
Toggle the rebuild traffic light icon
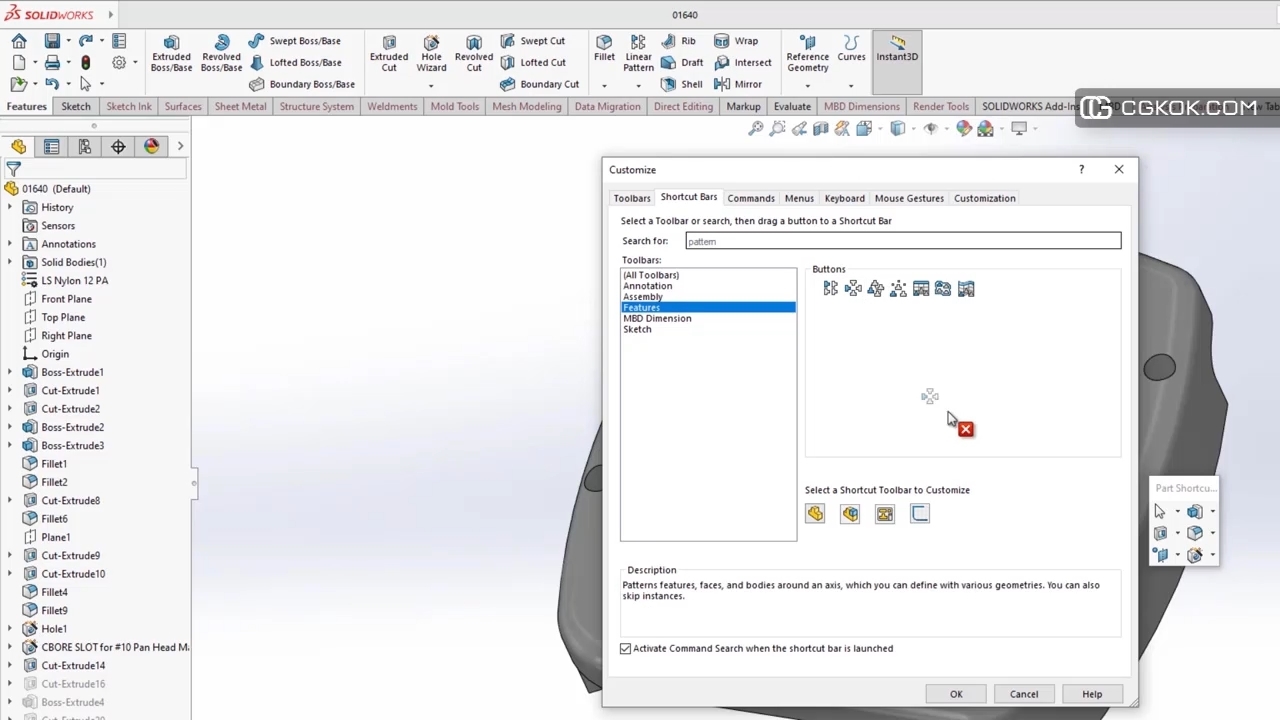(x=85, y=62)
